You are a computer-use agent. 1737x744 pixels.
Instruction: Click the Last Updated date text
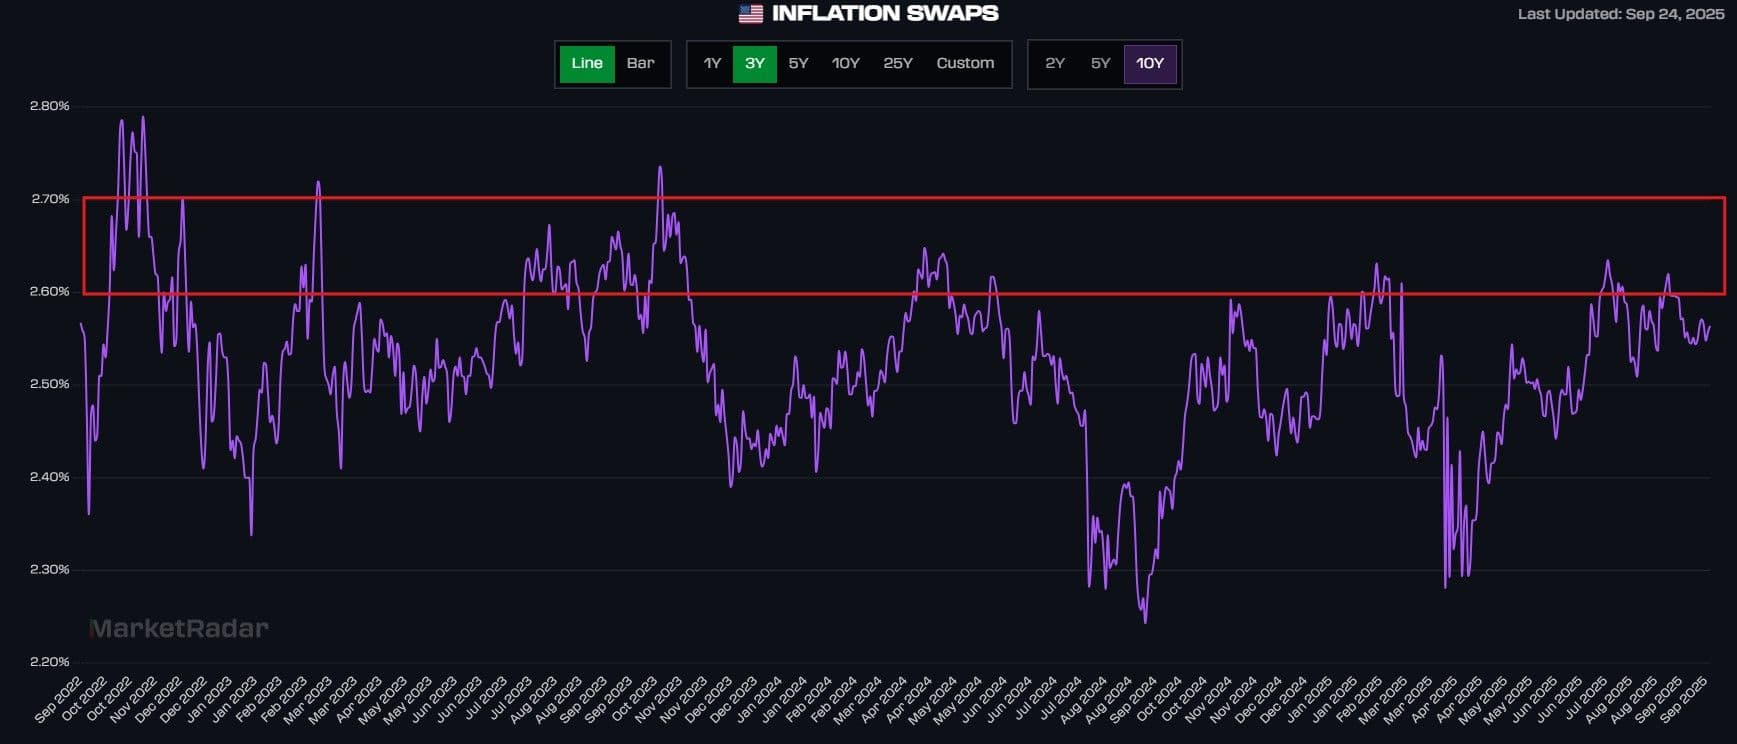click(1620, 14)
